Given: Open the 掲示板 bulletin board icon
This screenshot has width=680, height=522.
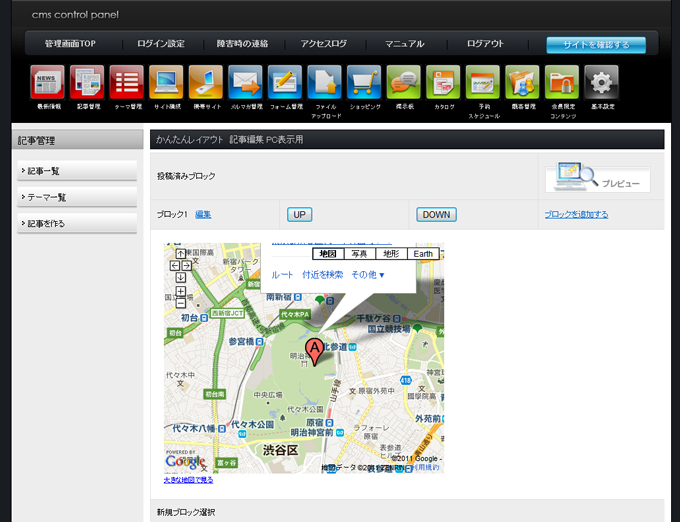Looking at the screenshot, I should point(403,82).
